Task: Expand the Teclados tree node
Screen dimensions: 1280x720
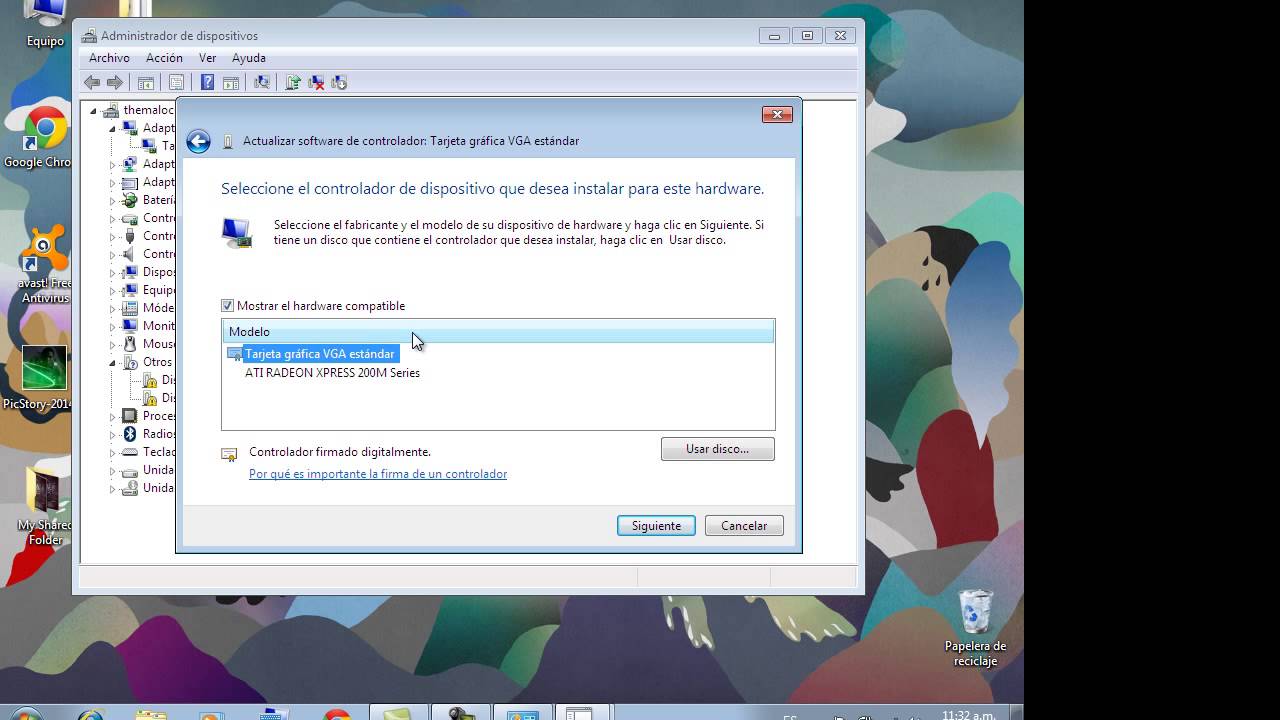Action: [113, 452]
